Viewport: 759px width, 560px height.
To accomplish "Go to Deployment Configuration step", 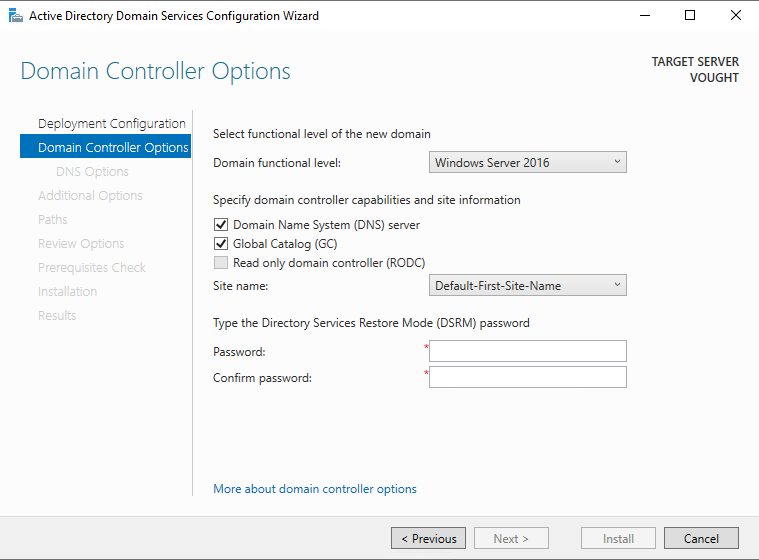I will (112, 123).
